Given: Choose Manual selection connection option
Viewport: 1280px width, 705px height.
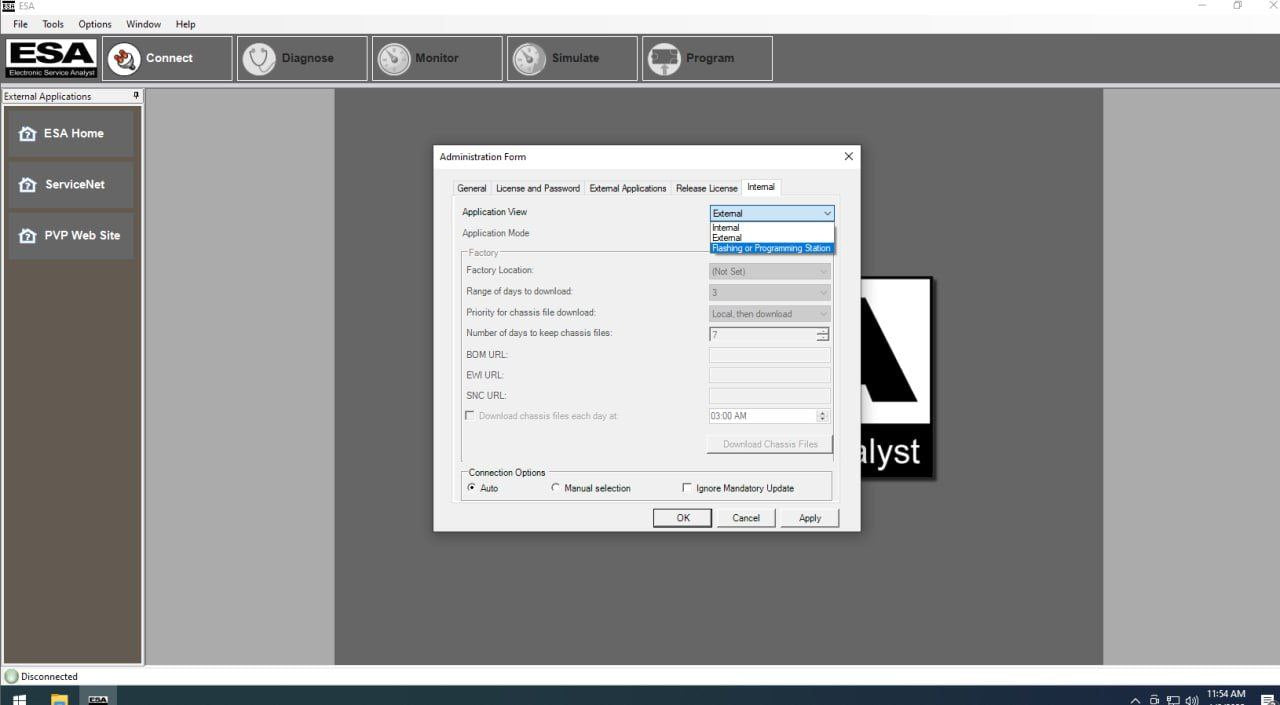Looking at the screenshot, I should coord(556,488).
